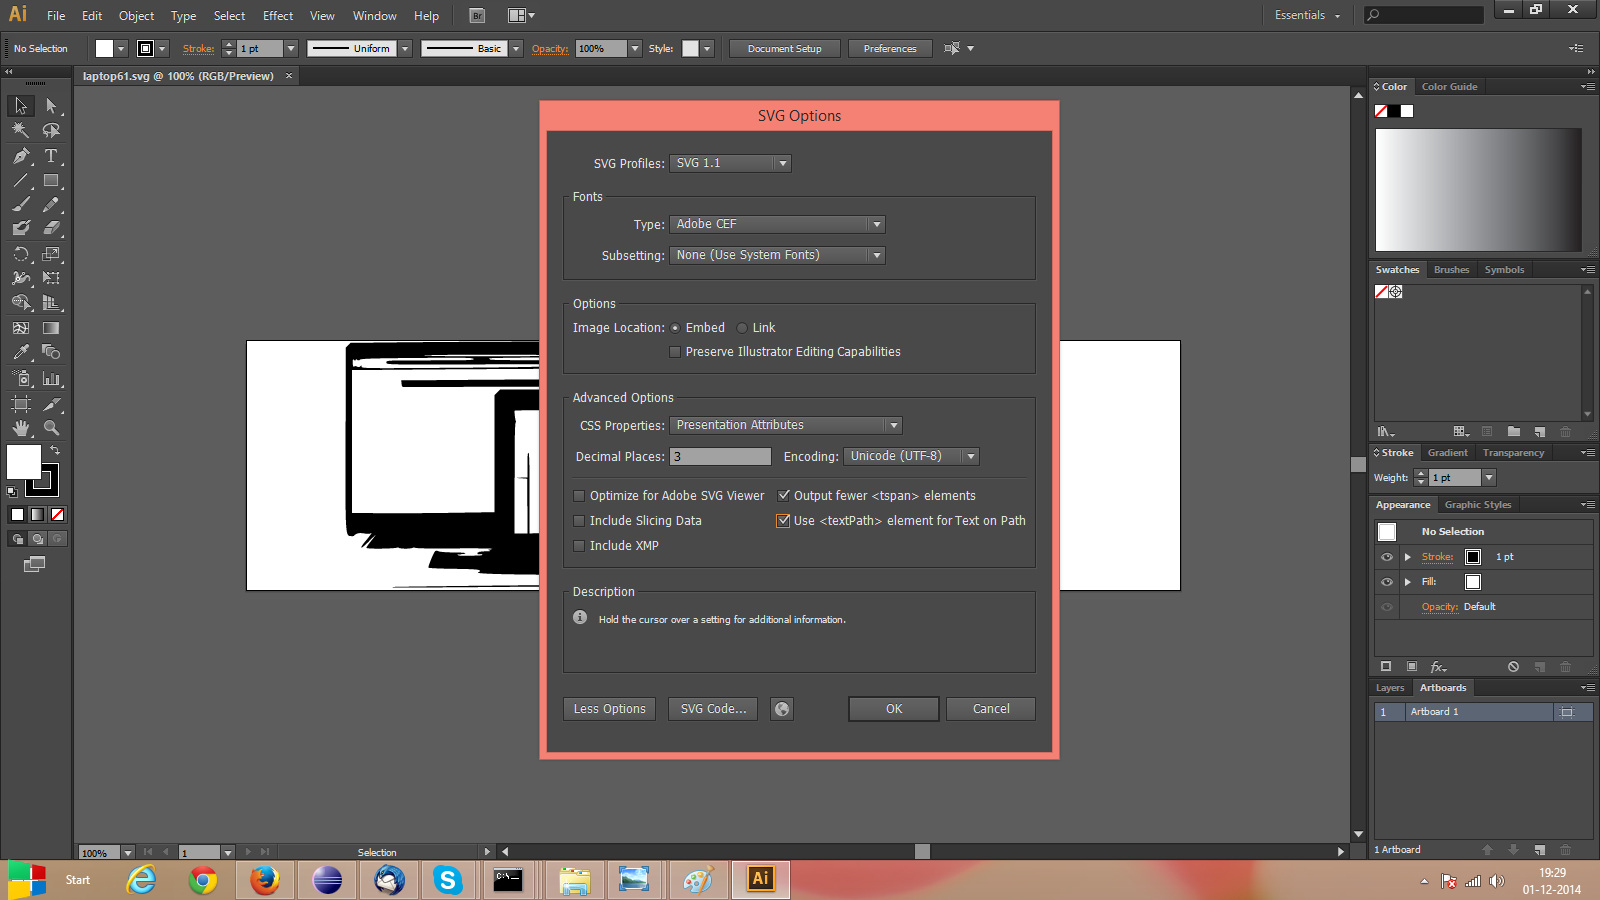The width and height of the screenshot is (1600, 900).
Task: Select the Shape Builder tool
Action: pyautogui.click(x=21, y=302)
